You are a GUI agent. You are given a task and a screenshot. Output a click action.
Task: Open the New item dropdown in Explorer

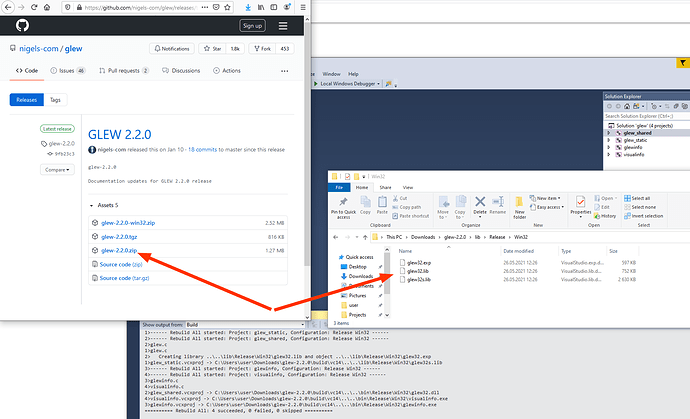pyautogui.click(x=545, y=198)
